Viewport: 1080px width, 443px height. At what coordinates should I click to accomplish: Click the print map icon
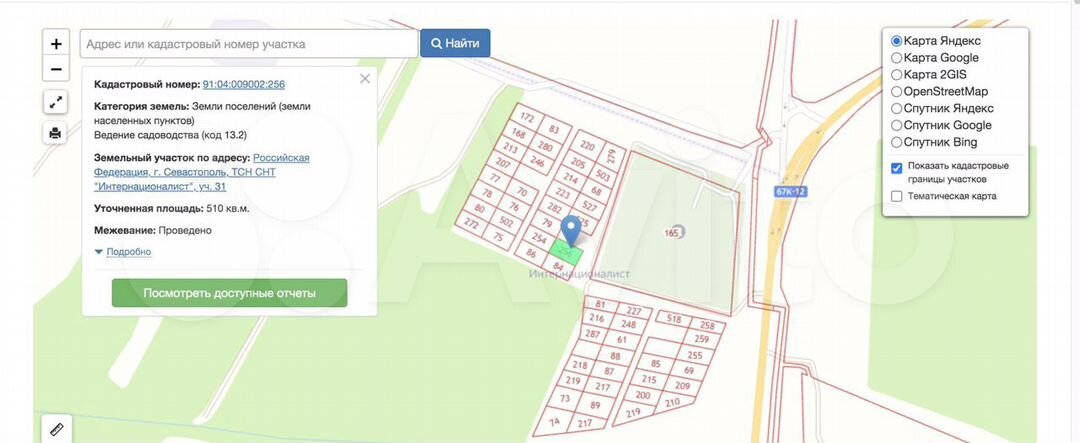[56, 132]
